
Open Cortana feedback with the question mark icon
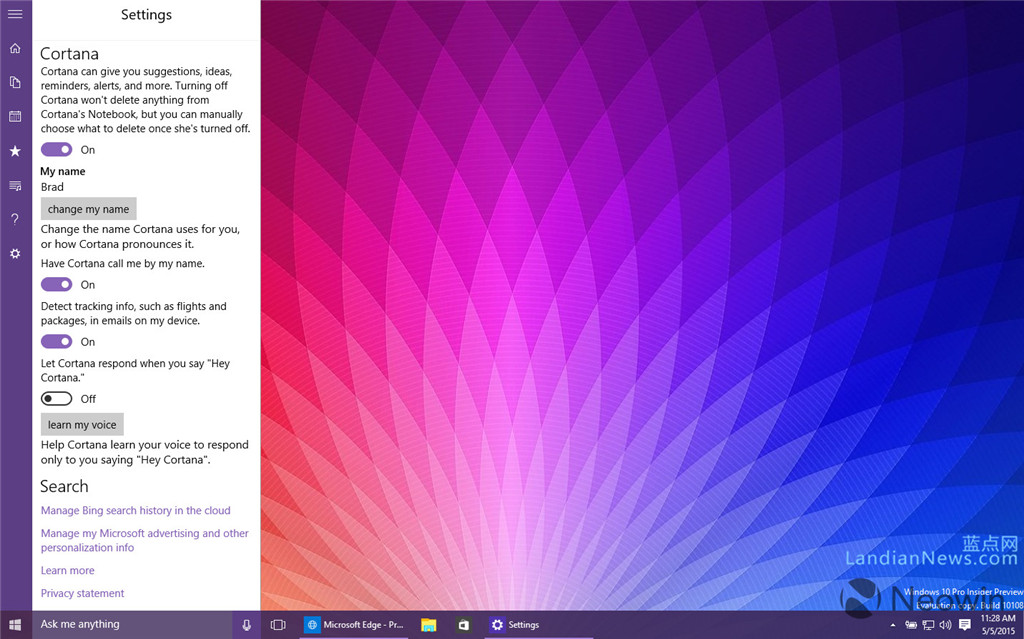click(x=14, y=218)
